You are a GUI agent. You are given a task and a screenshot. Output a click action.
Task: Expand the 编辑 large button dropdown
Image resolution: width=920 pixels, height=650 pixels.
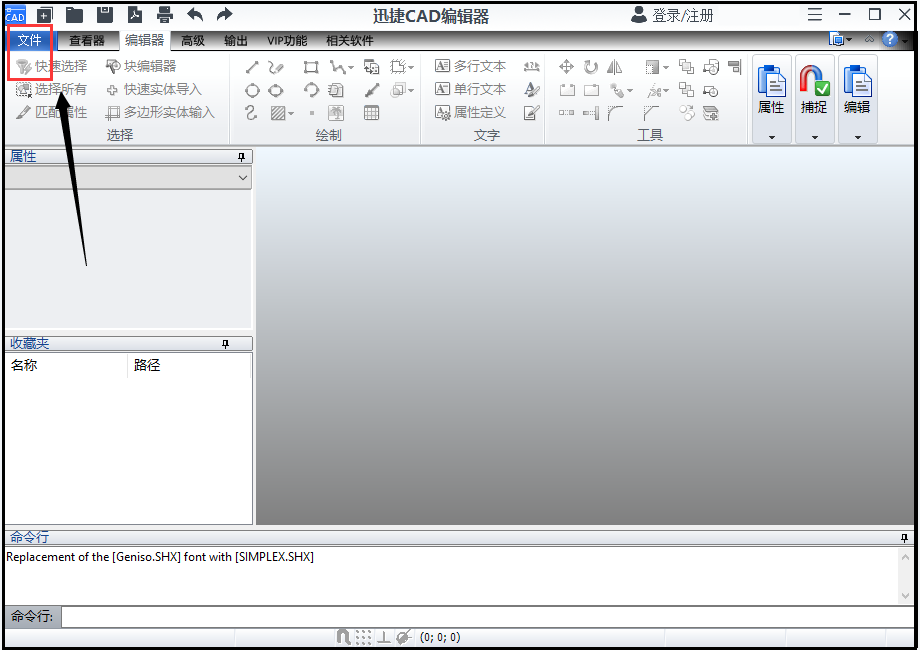pos(858,137)
